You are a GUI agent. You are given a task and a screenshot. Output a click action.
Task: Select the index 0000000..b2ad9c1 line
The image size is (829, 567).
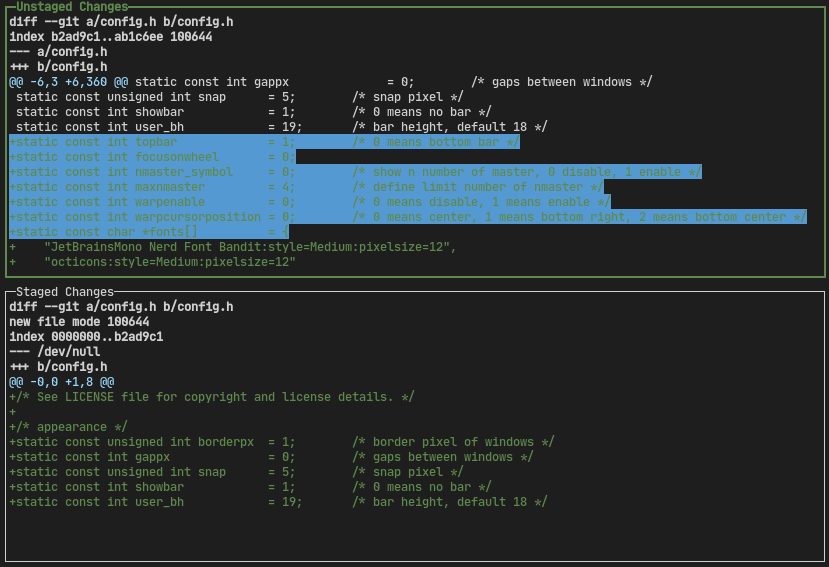point(86,337)
